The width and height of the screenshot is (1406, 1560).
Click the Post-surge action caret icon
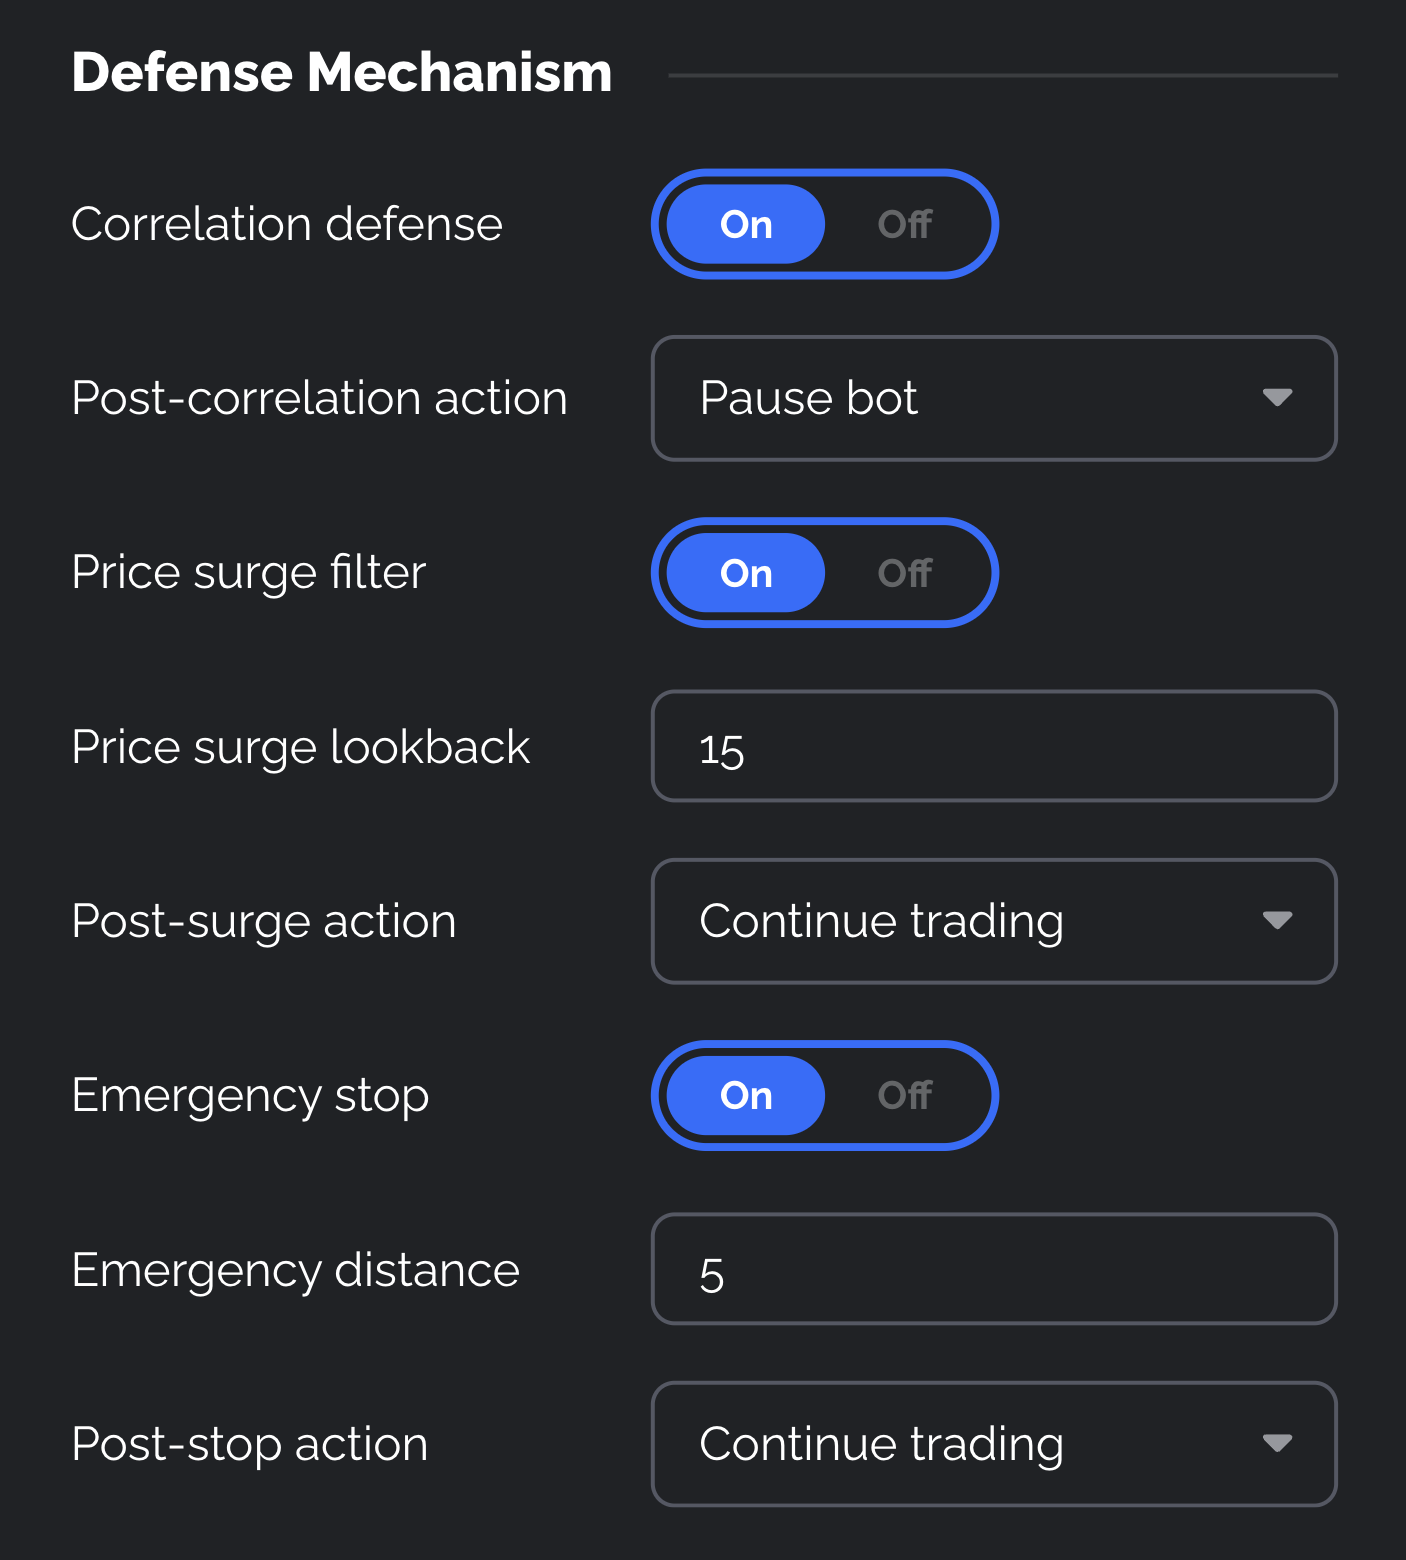point(1277,921)
